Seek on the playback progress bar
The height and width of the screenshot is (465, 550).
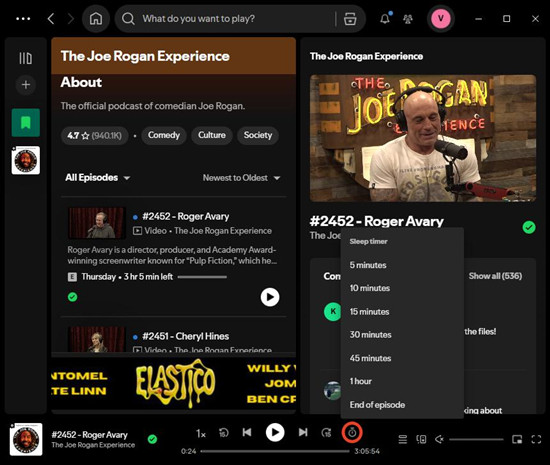pyautogui.click(x=275, y=451)
